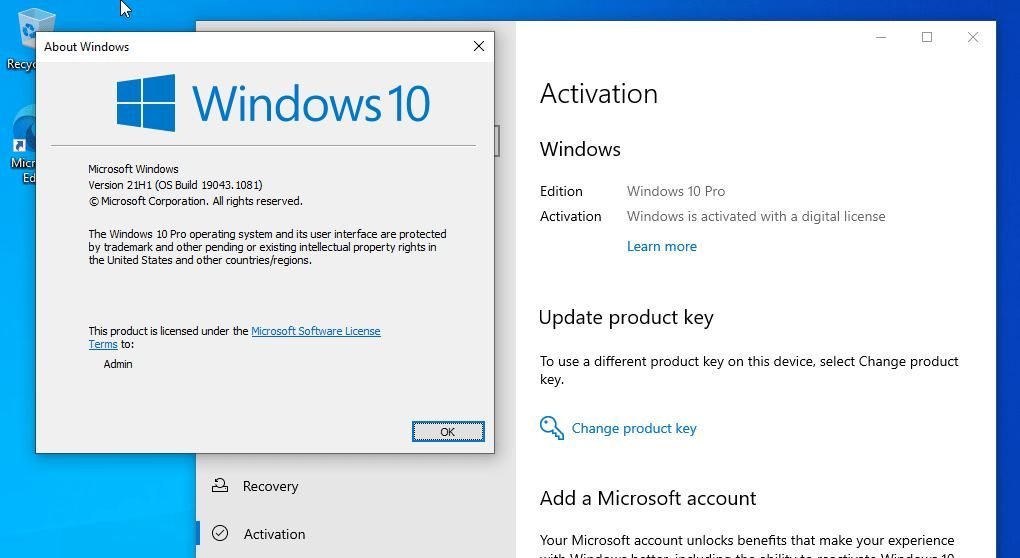
Task: Open Microsoft Edge desktop shortcut
Action: click(23, 146)
